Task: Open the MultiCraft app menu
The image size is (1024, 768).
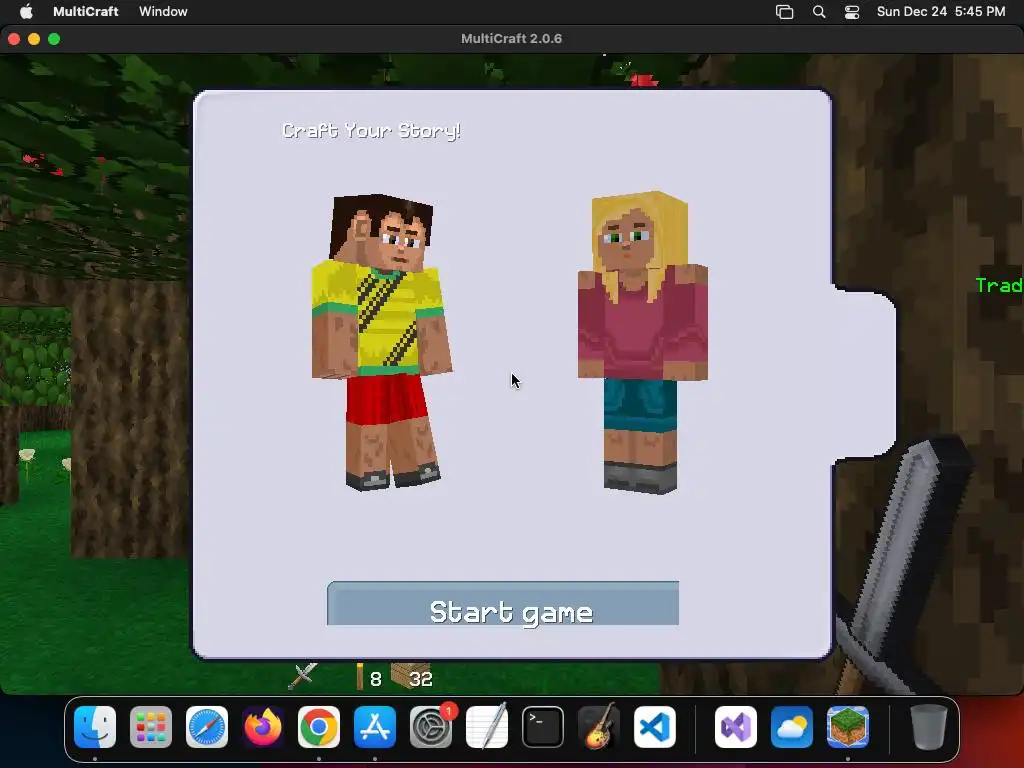Action: click(86, 11)
